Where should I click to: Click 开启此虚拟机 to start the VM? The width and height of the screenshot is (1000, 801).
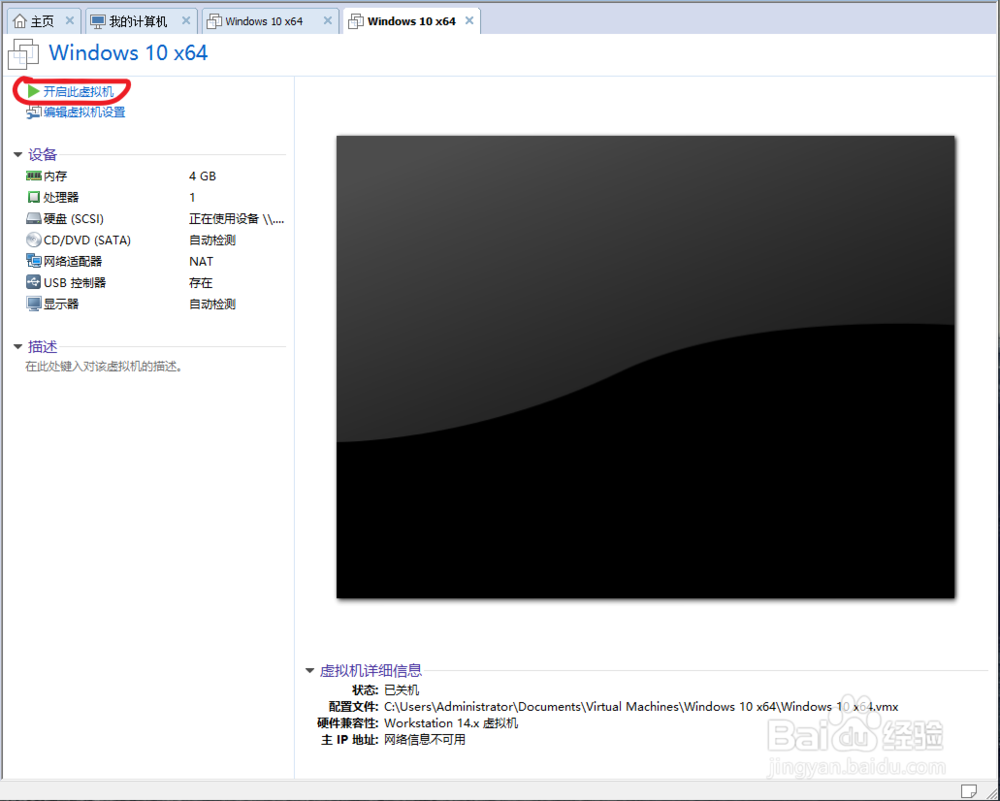(78, 92)
